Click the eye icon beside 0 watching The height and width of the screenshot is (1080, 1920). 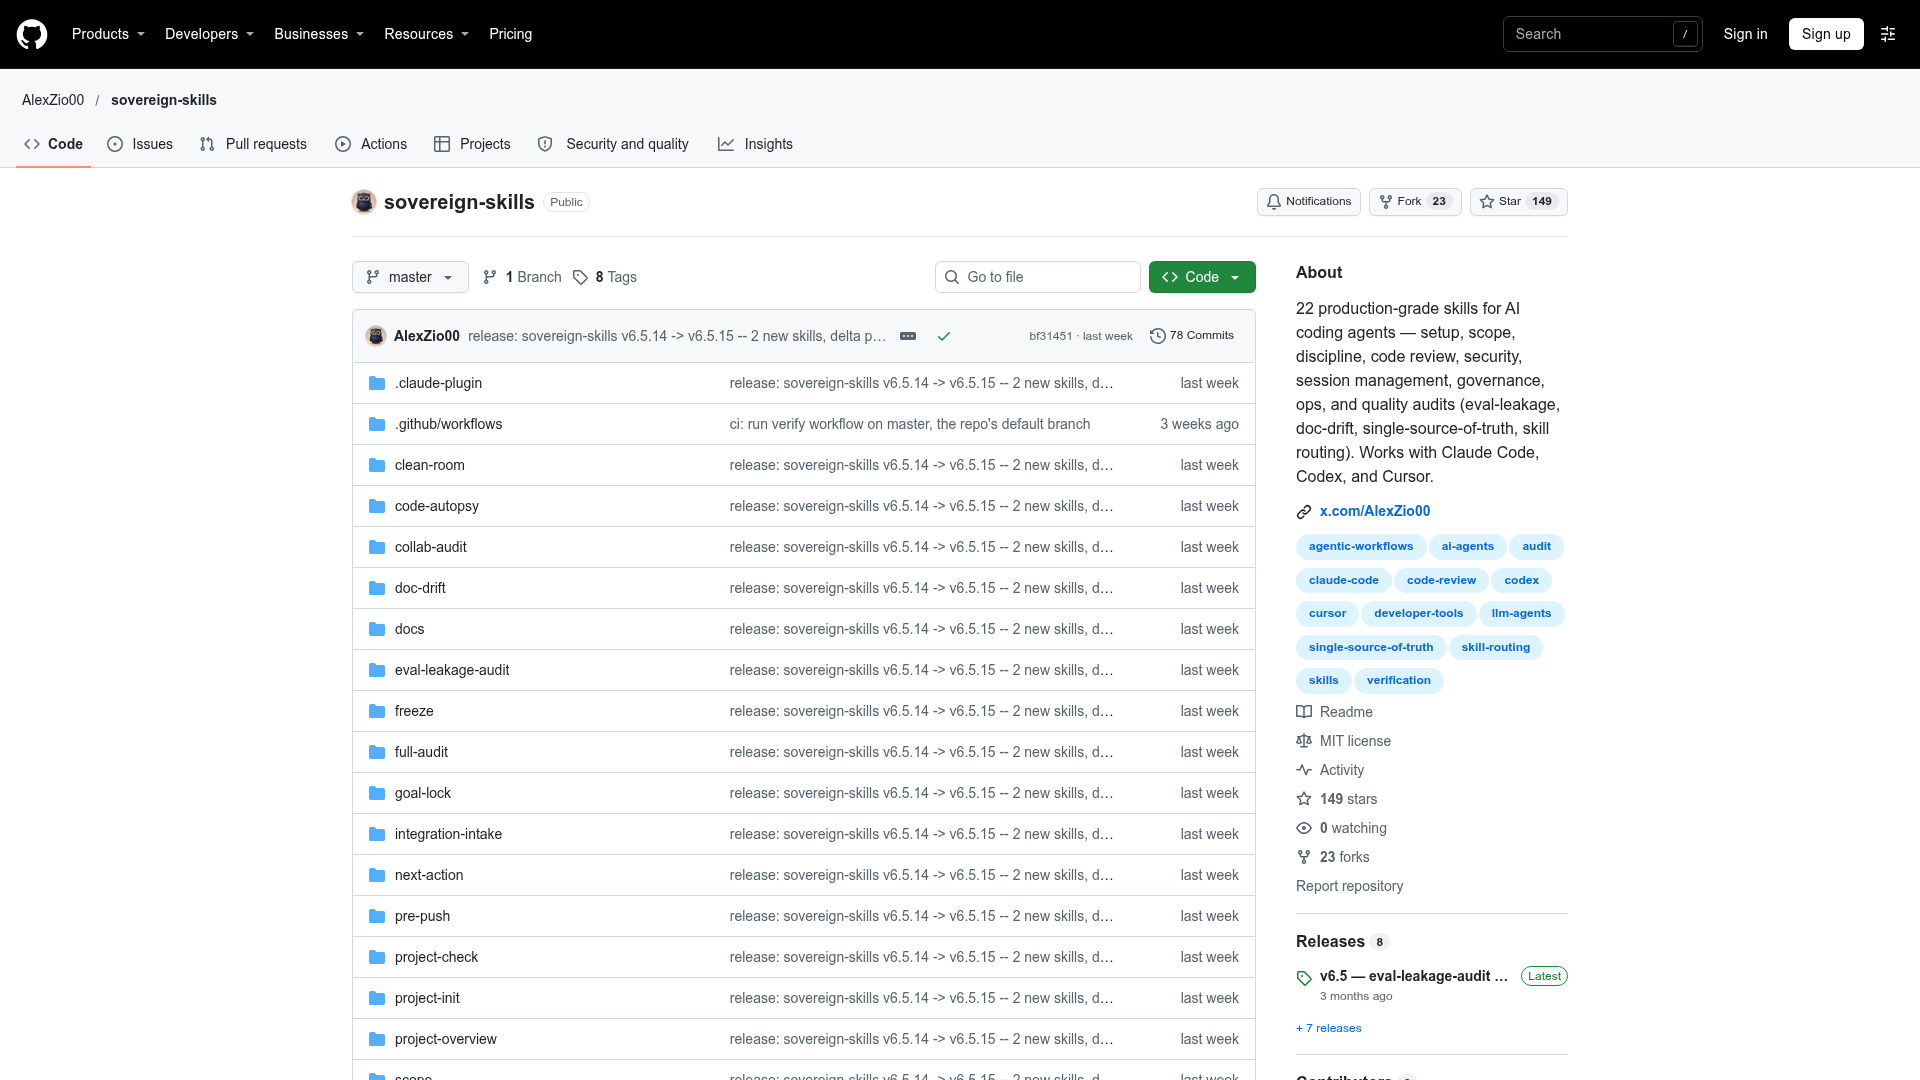click(1304, 828)
